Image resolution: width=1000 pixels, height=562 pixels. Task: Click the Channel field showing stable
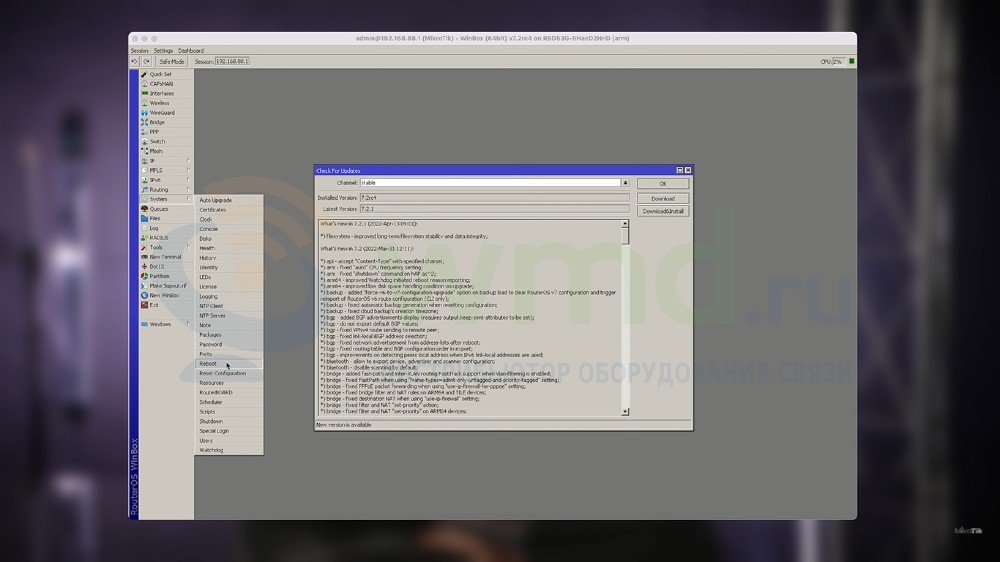(x=490, y=182)
